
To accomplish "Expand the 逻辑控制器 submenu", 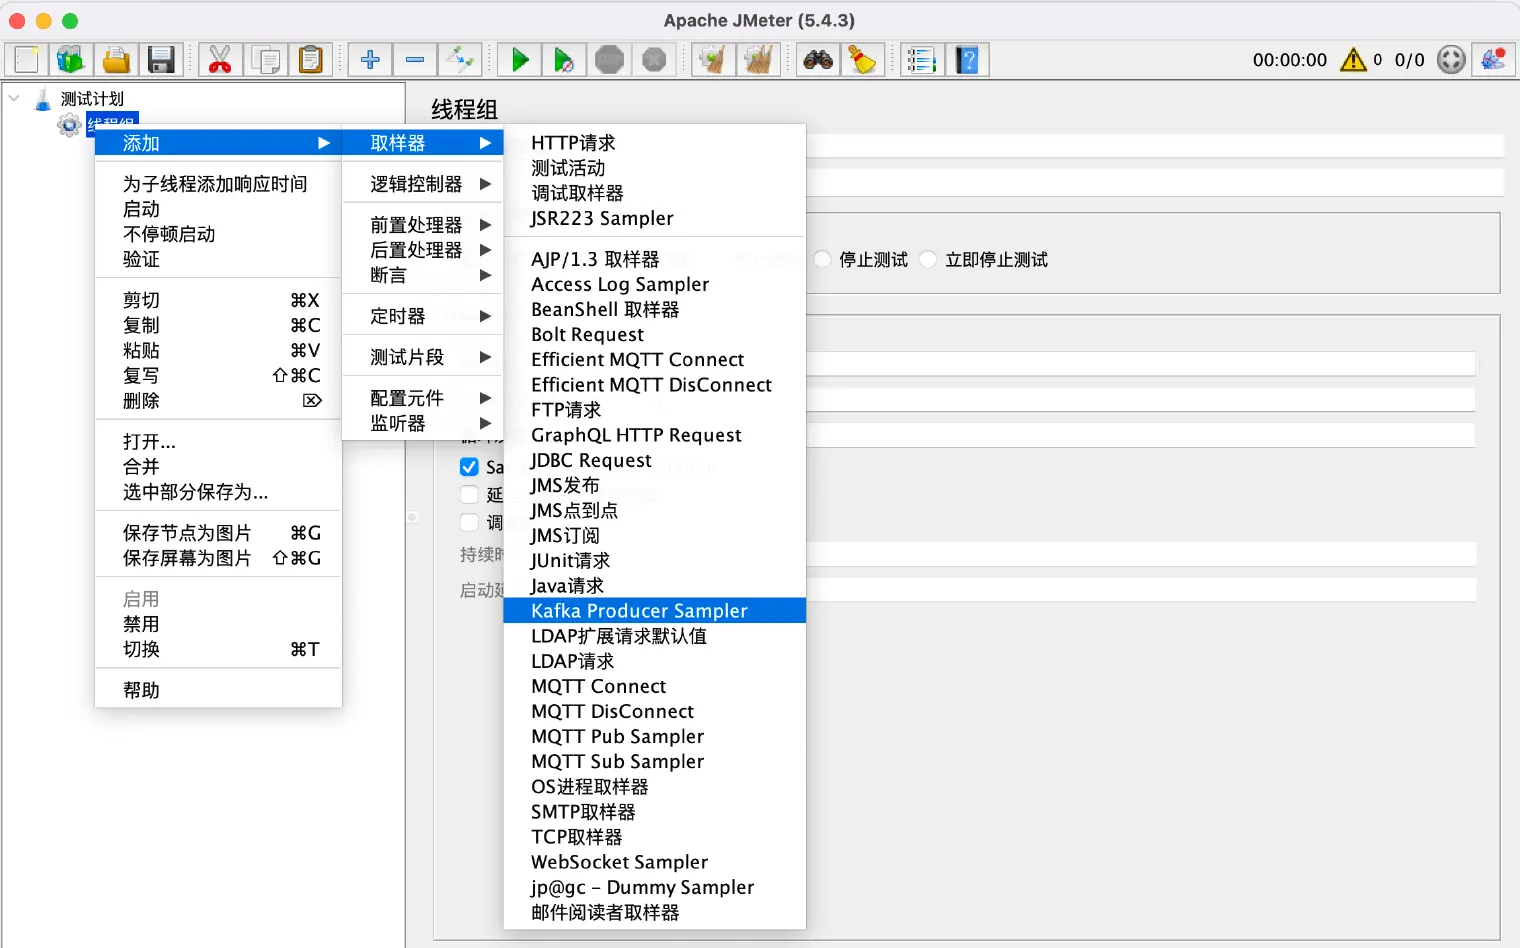I will pos(423,184).
